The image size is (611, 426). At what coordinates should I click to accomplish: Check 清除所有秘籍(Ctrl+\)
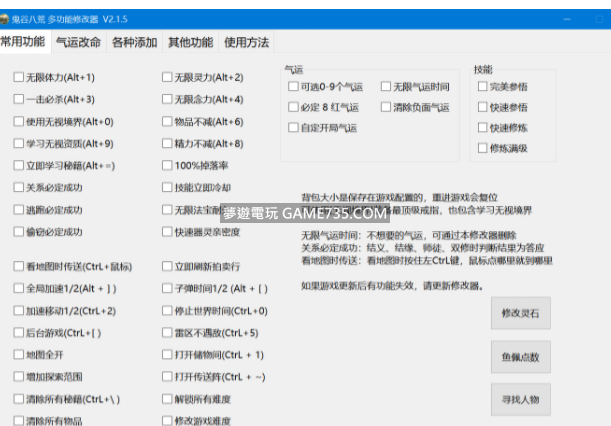[x=18, y=399]
